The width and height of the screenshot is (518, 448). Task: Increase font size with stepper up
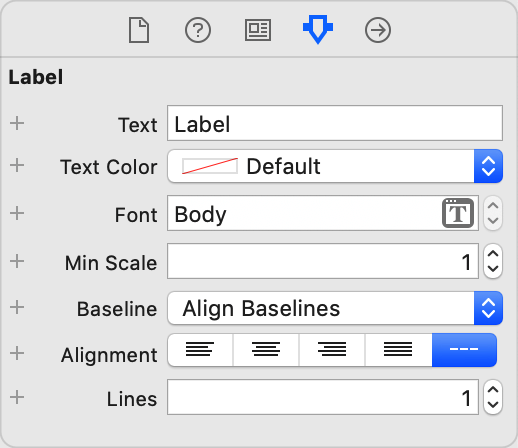coord(493,206)
